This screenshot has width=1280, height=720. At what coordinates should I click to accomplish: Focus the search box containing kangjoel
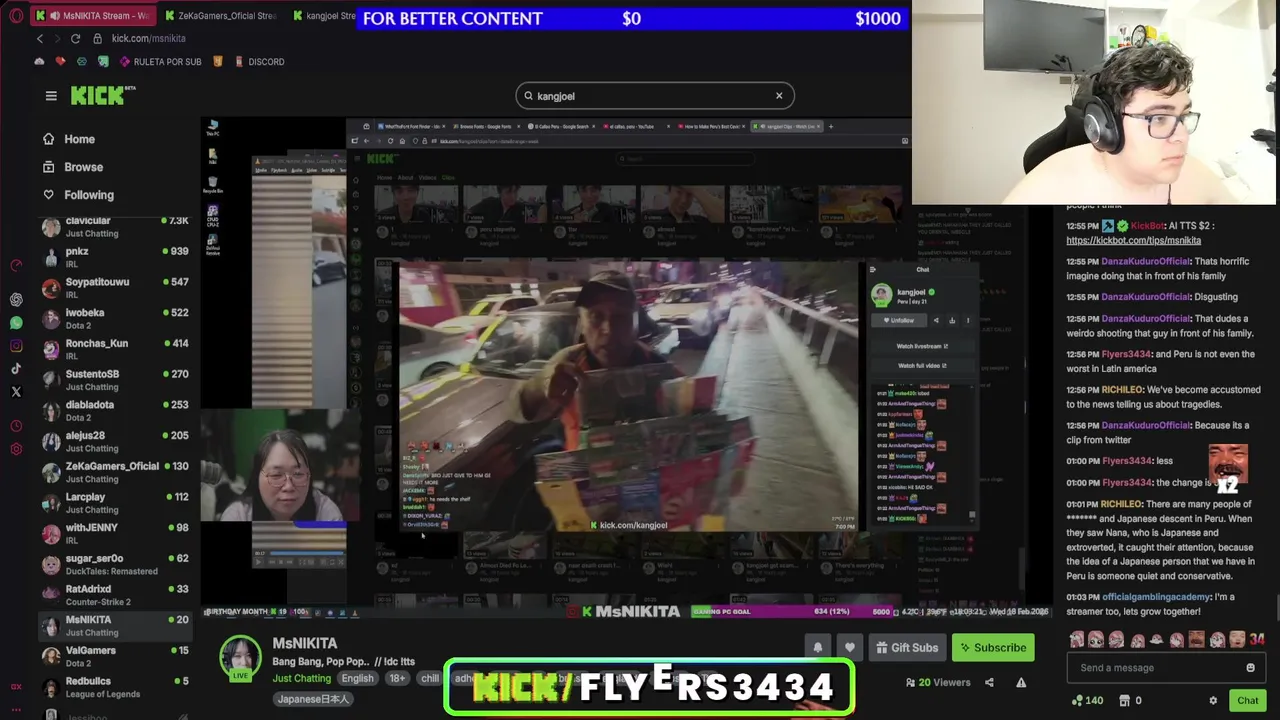point(655,96)
